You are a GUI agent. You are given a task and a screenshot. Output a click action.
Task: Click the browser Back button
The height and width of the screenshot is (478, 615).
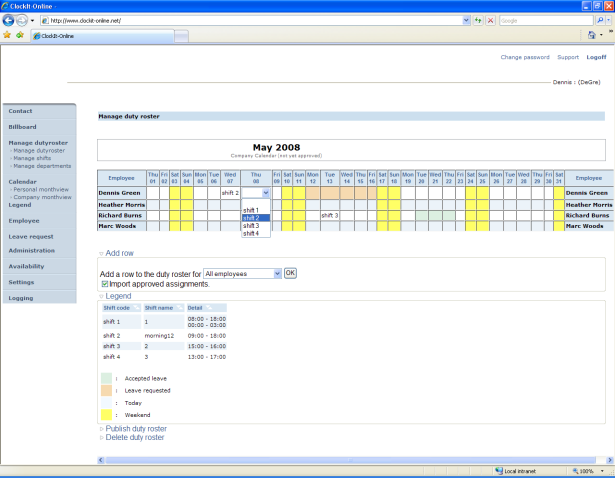click(10, 20)
